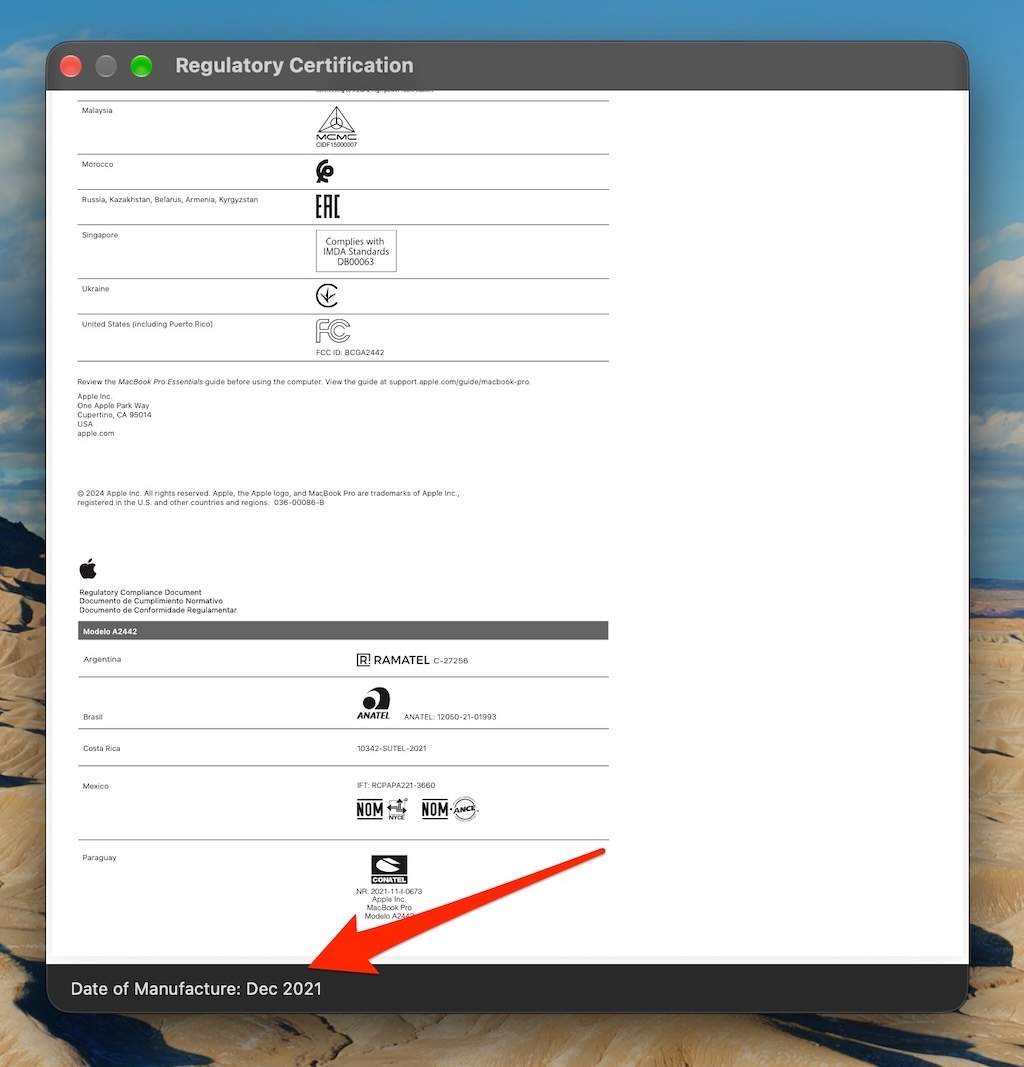Click 'IFT: RCPAPA221-3660' value
Viewport: 1024px width, 1067px height.
pyautogui.click(x=395, y=785)
